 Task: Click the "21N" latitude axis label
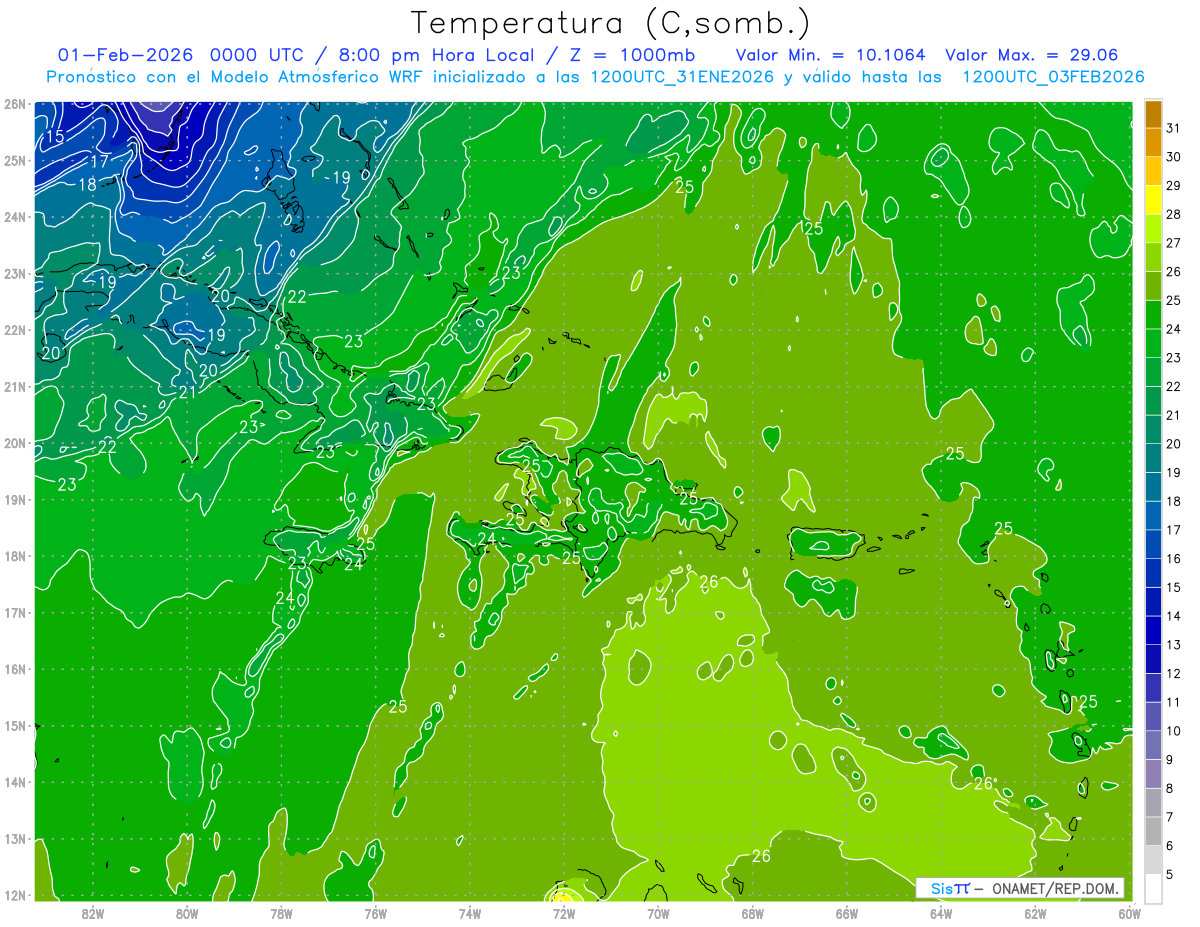14,387
